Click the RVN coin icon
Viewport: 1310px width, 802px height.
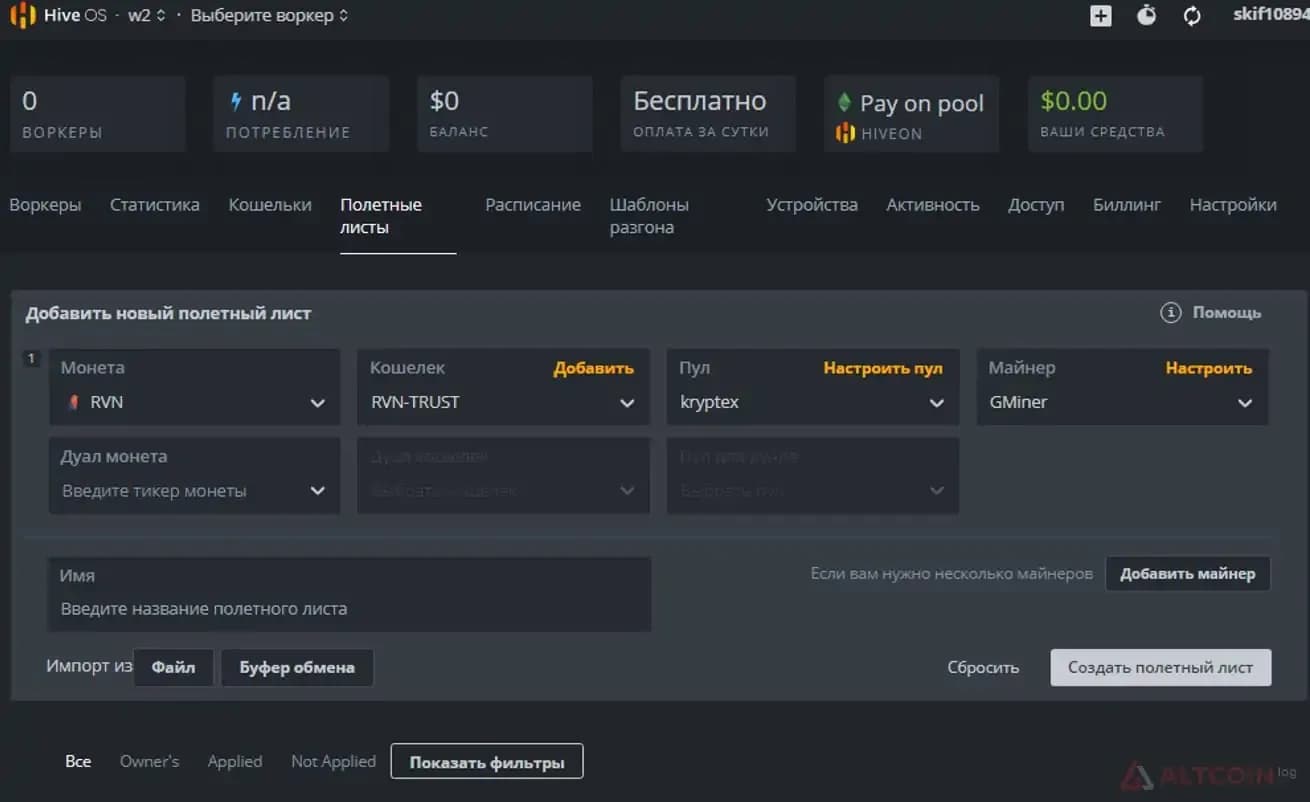tap(72, 403)
